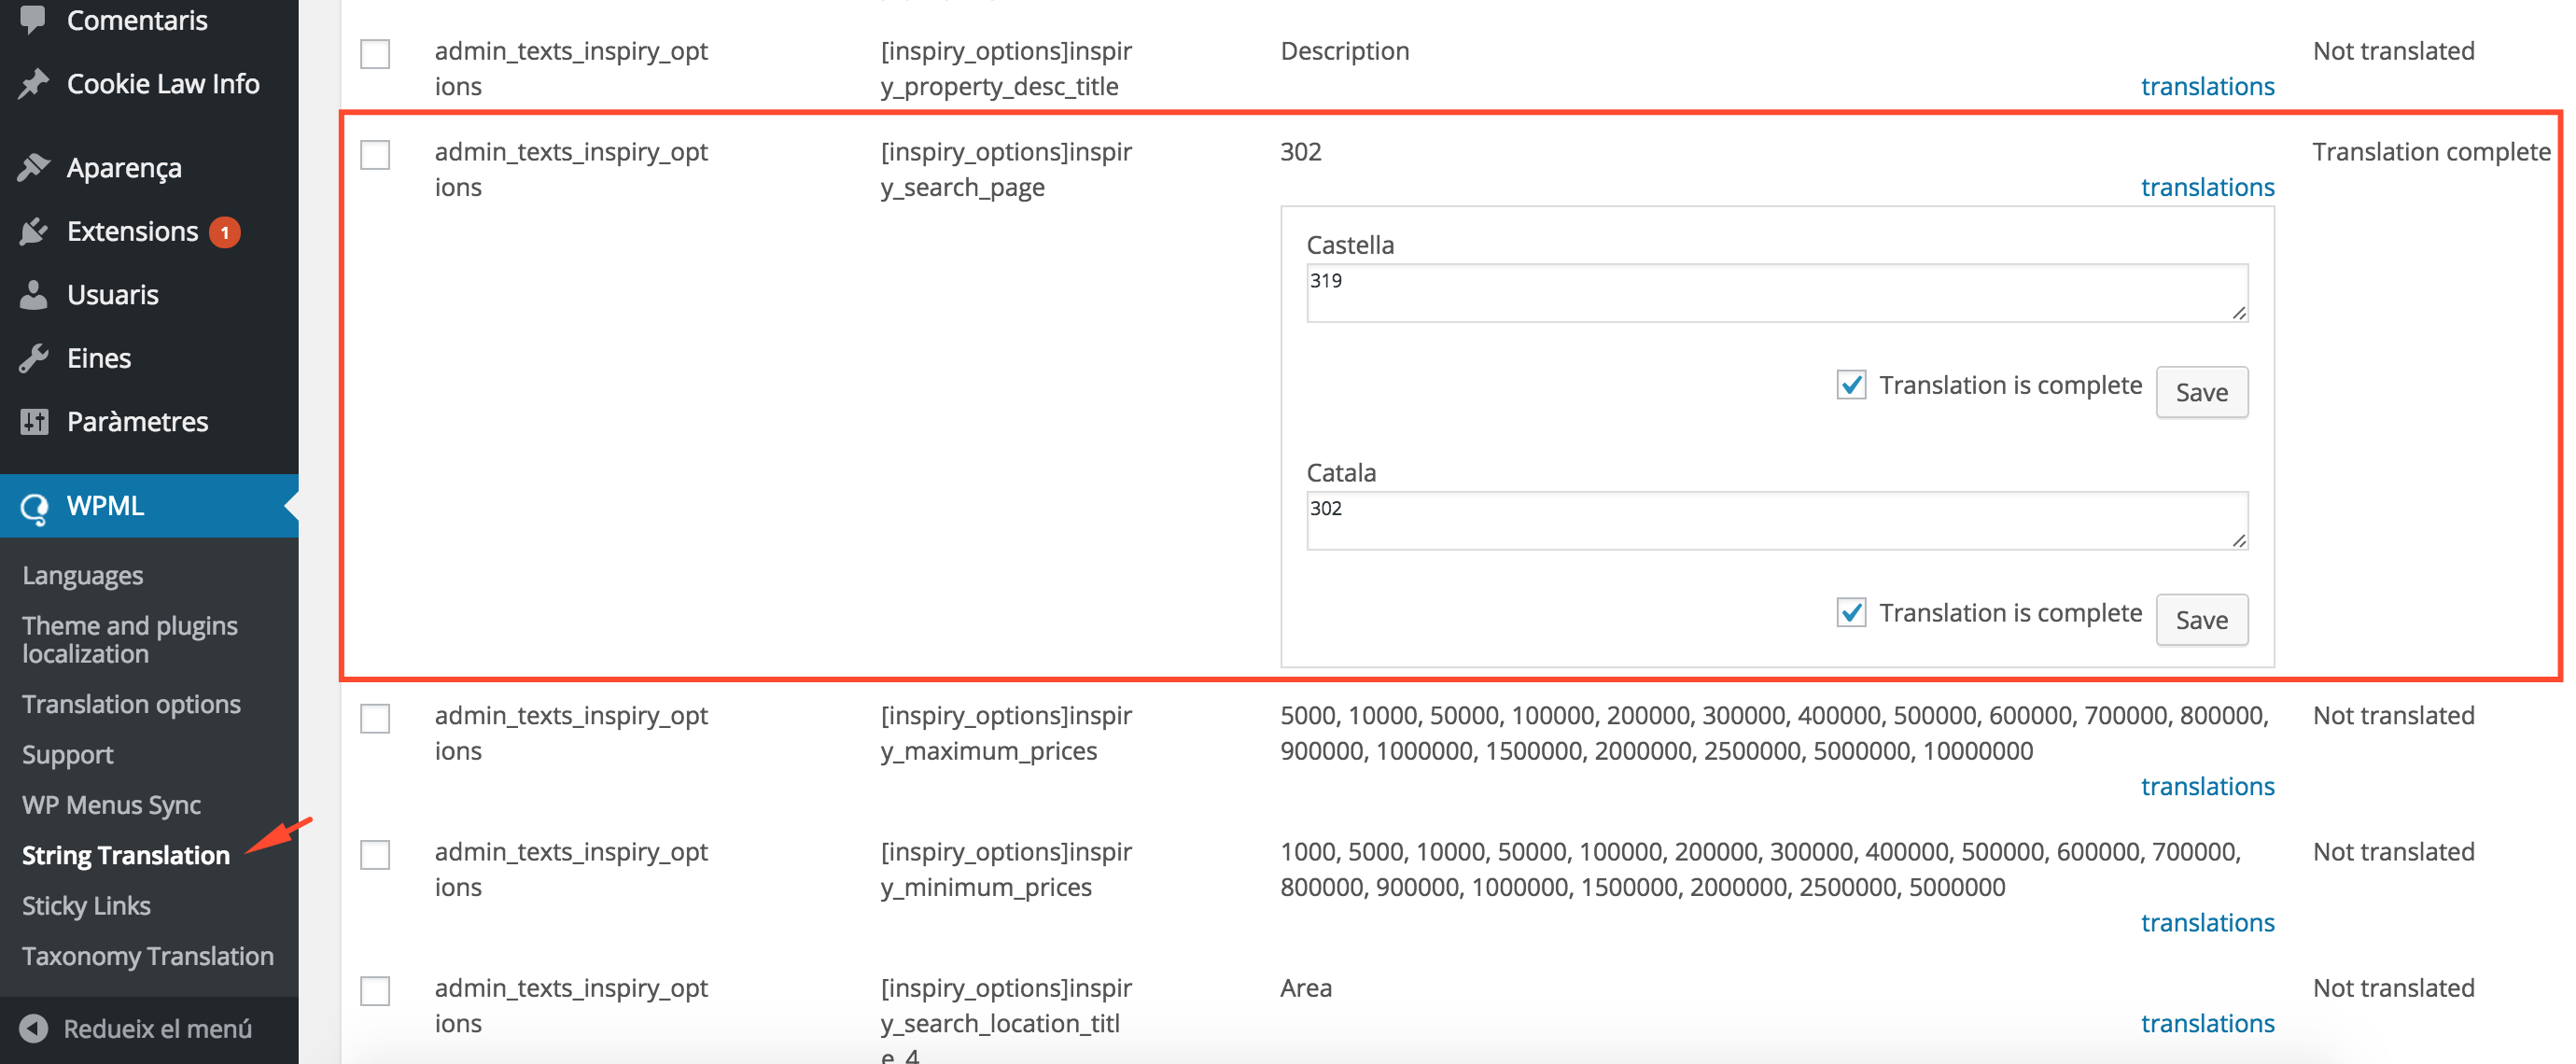
Task: Expand translations for minimum prices string
Action: pyautogui.click(x=2207, y=922)
